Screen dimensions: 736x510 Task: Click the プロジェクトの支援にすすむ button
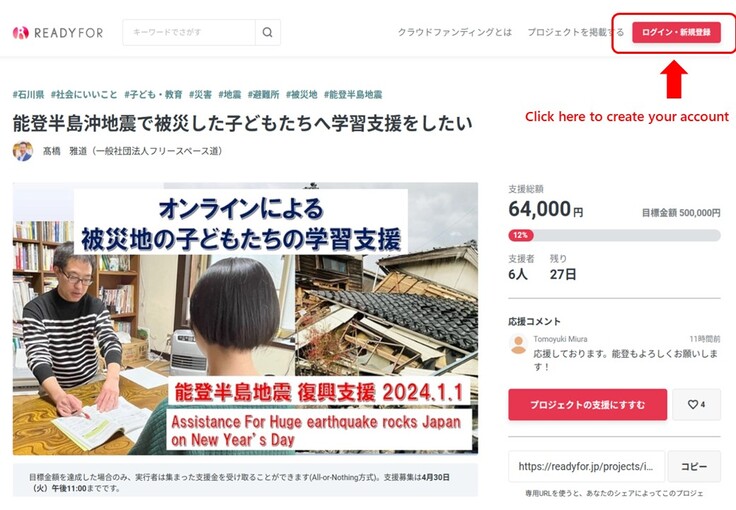tap(587, 404)
